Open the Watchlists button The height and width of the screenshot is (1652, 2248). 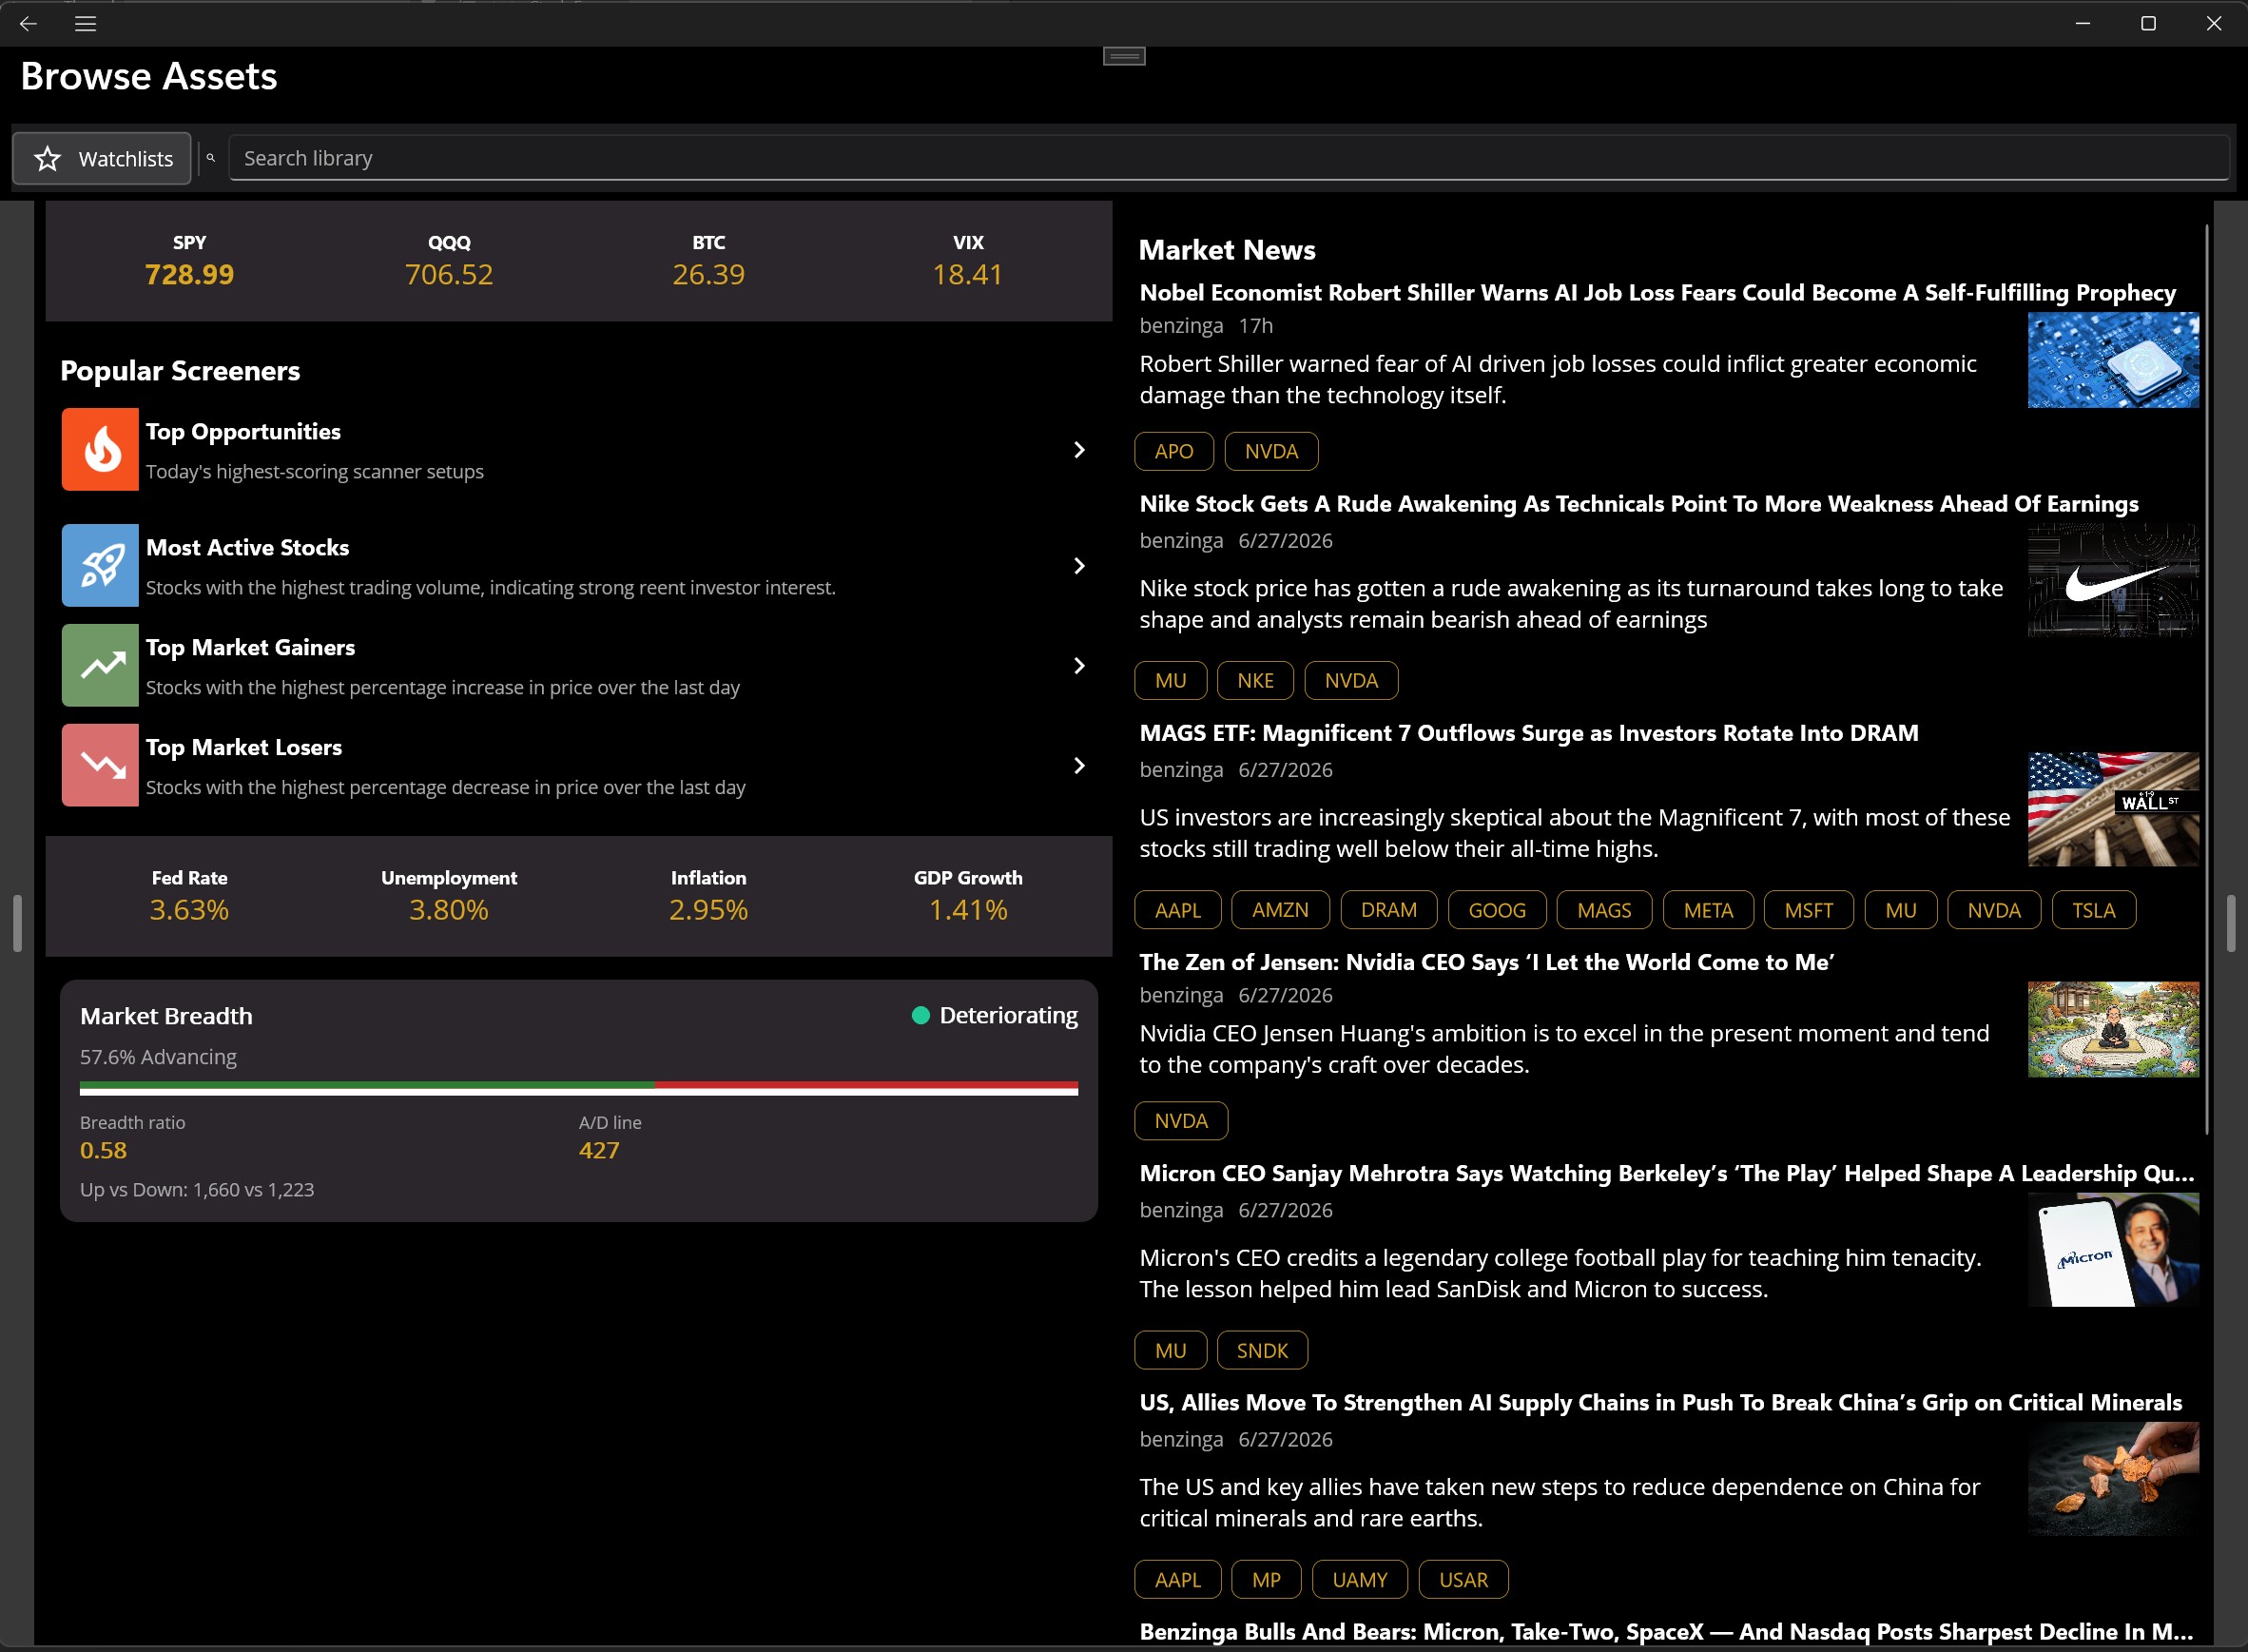pos(102,158)
